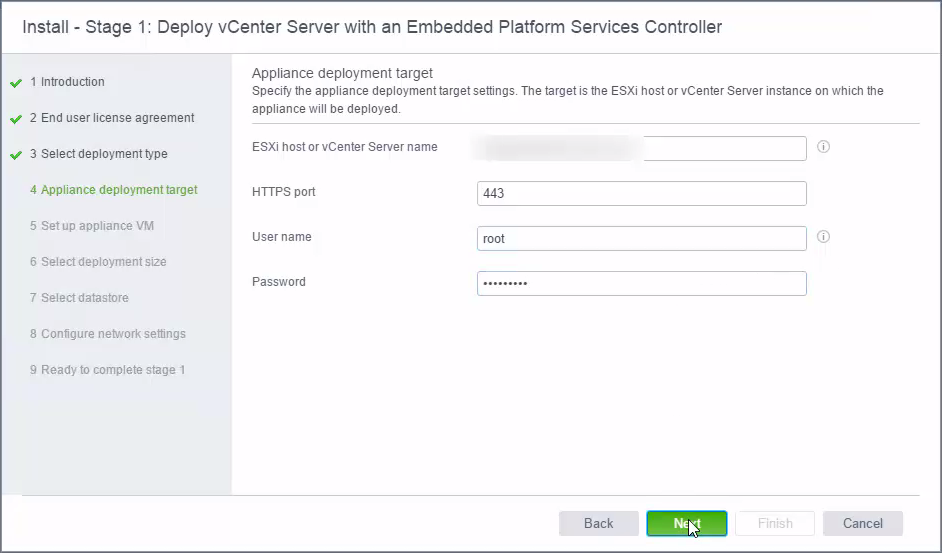942x553 pixels.
Task: Open step 7 Select datastore
Action: pyautogui.click(x=79, y=298)
